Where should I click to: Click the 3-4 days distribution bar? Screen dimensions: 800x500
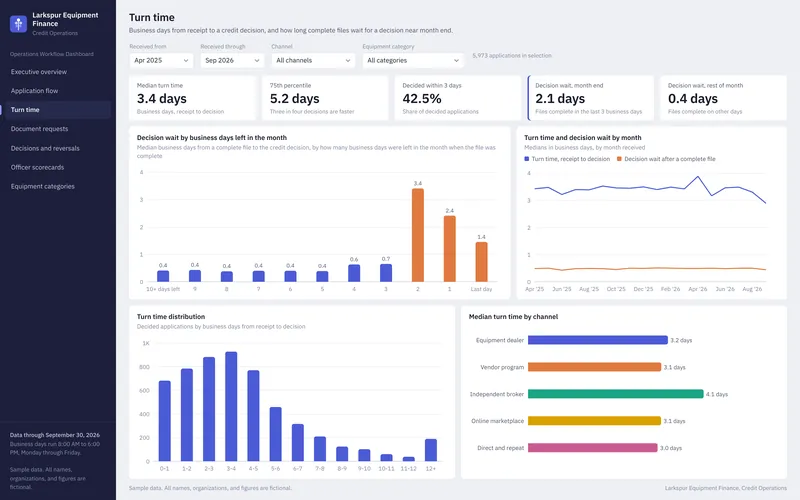(x=231, y=407)
